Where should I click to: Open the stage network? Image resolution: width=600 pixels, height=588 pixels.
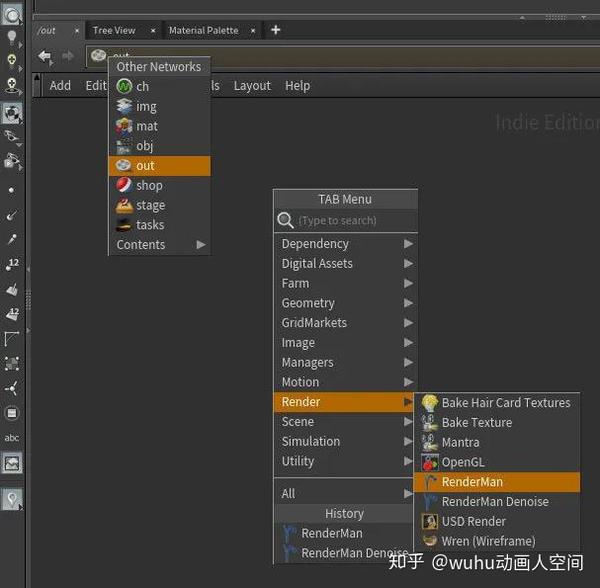160,205
